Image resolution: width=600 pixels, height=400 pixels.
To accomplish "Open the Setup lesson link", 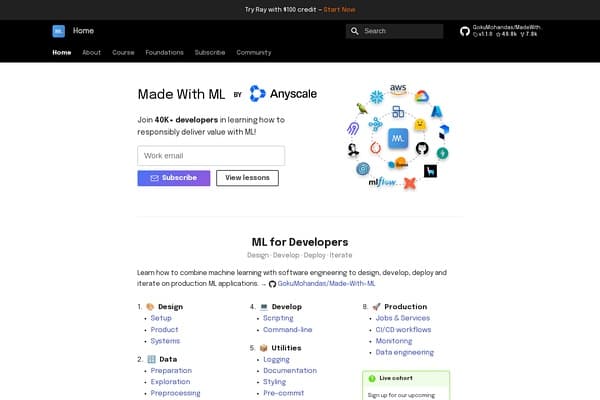I will pos(161,318).
